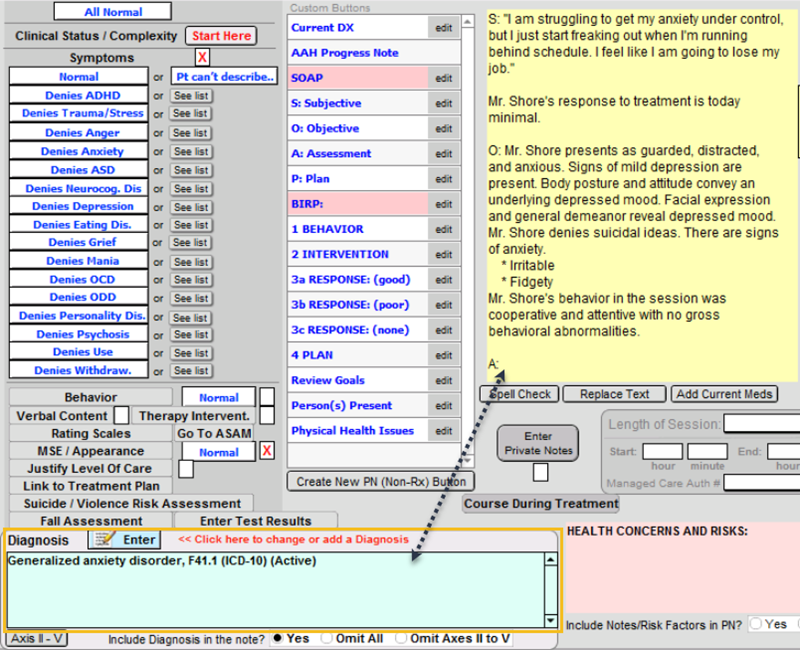Check the box under Enter Private Notes

(540, 472)
